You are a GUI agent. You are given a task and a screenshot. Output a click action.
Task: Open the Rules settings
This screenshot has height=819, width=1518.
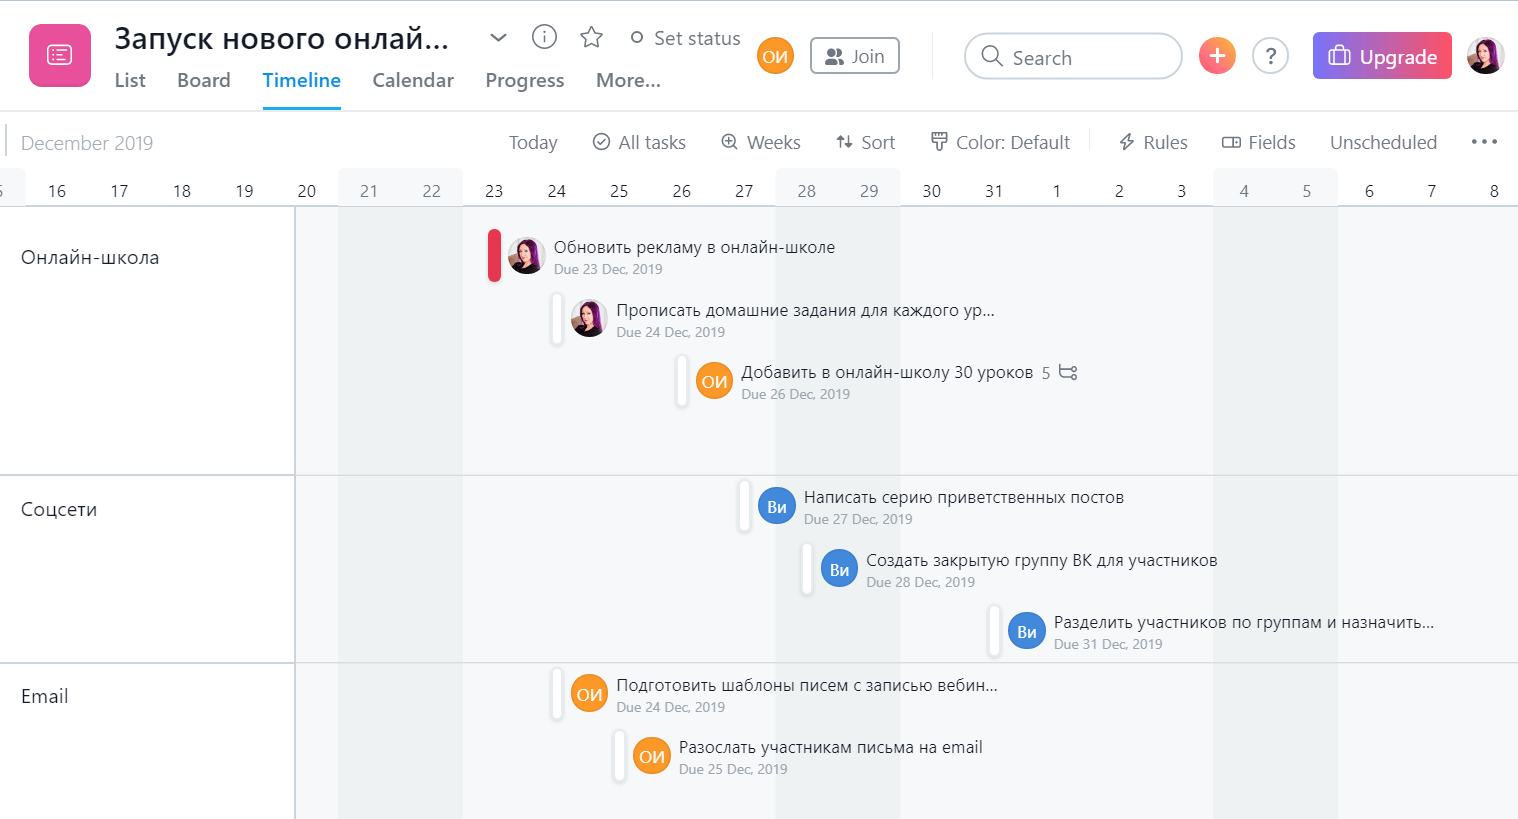point(1152,142)
